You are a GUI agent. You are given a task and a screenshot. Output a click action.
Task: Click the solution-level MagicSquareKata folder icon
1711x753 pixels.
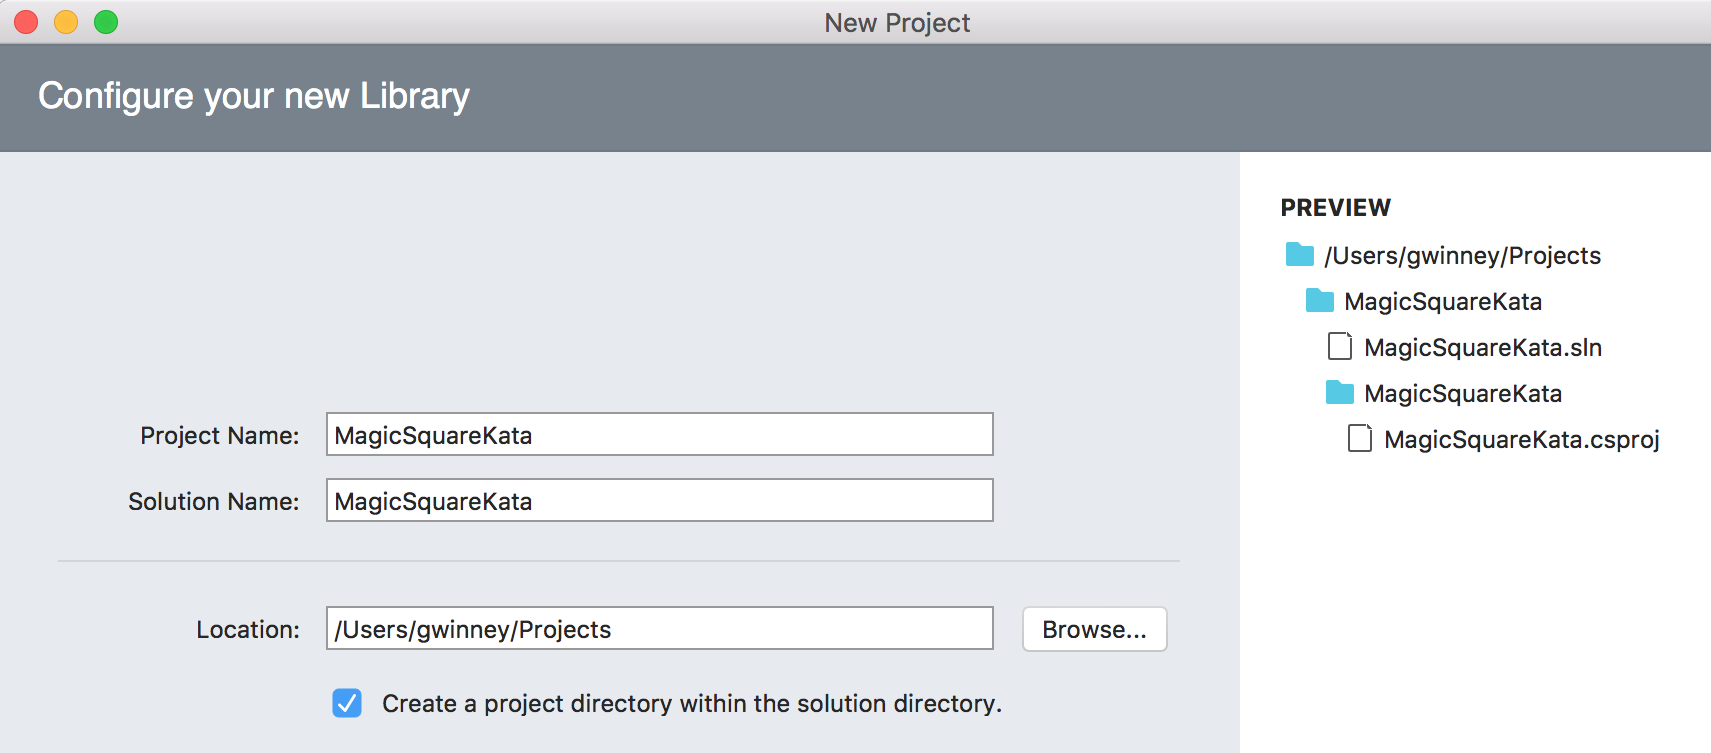click(x=1319, y=301)
